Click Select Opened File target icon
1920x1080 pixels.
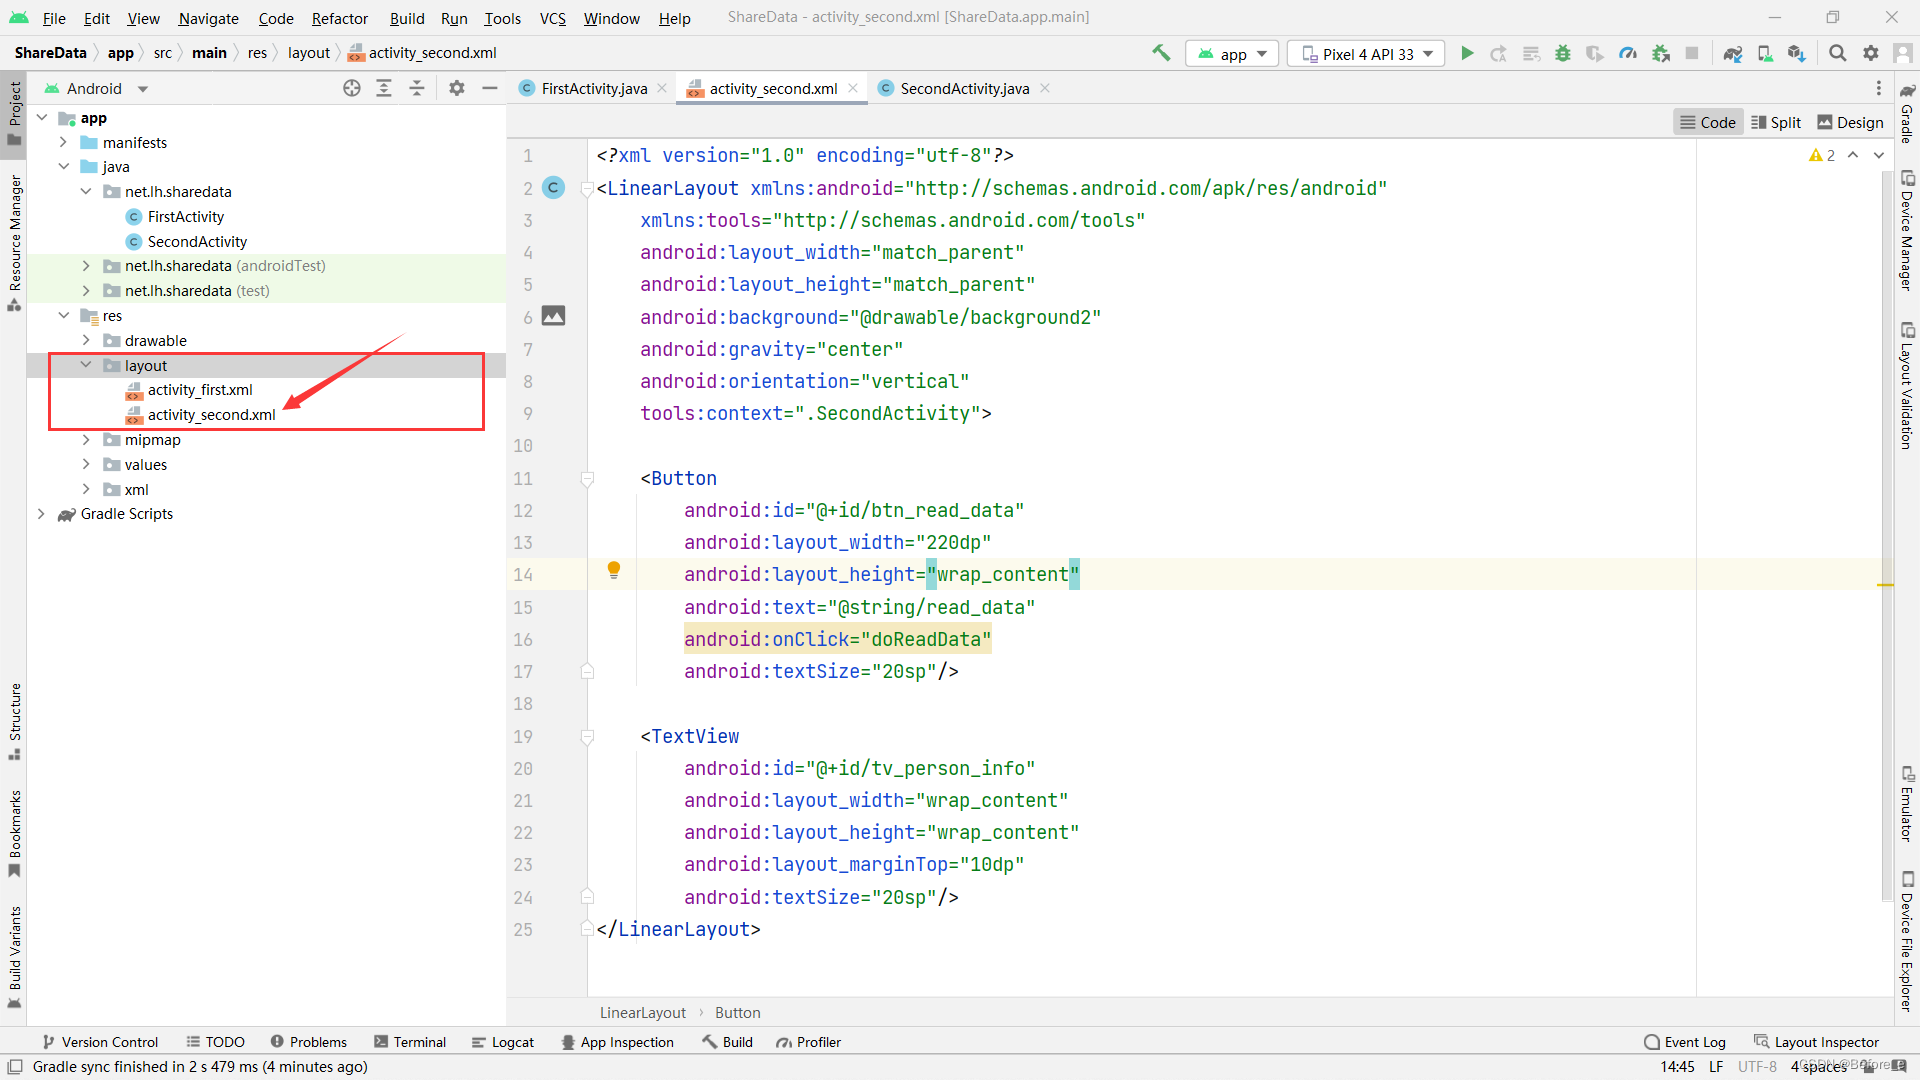pyautogui.click(x=352, y=89)
